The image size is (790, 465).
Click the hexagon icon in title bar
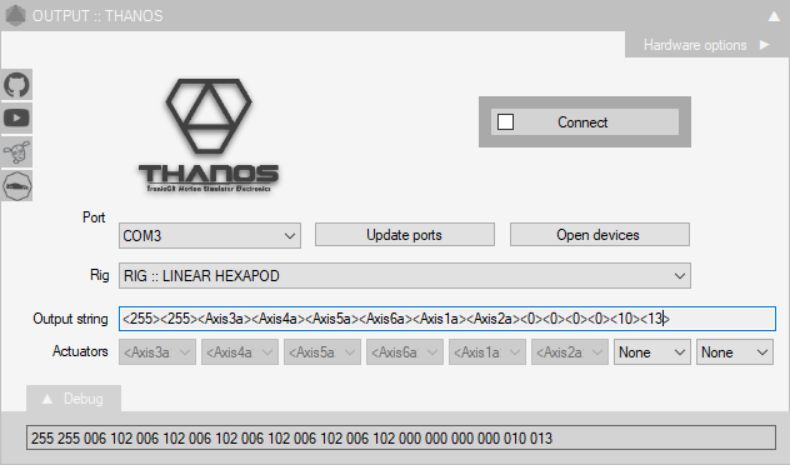16,16
